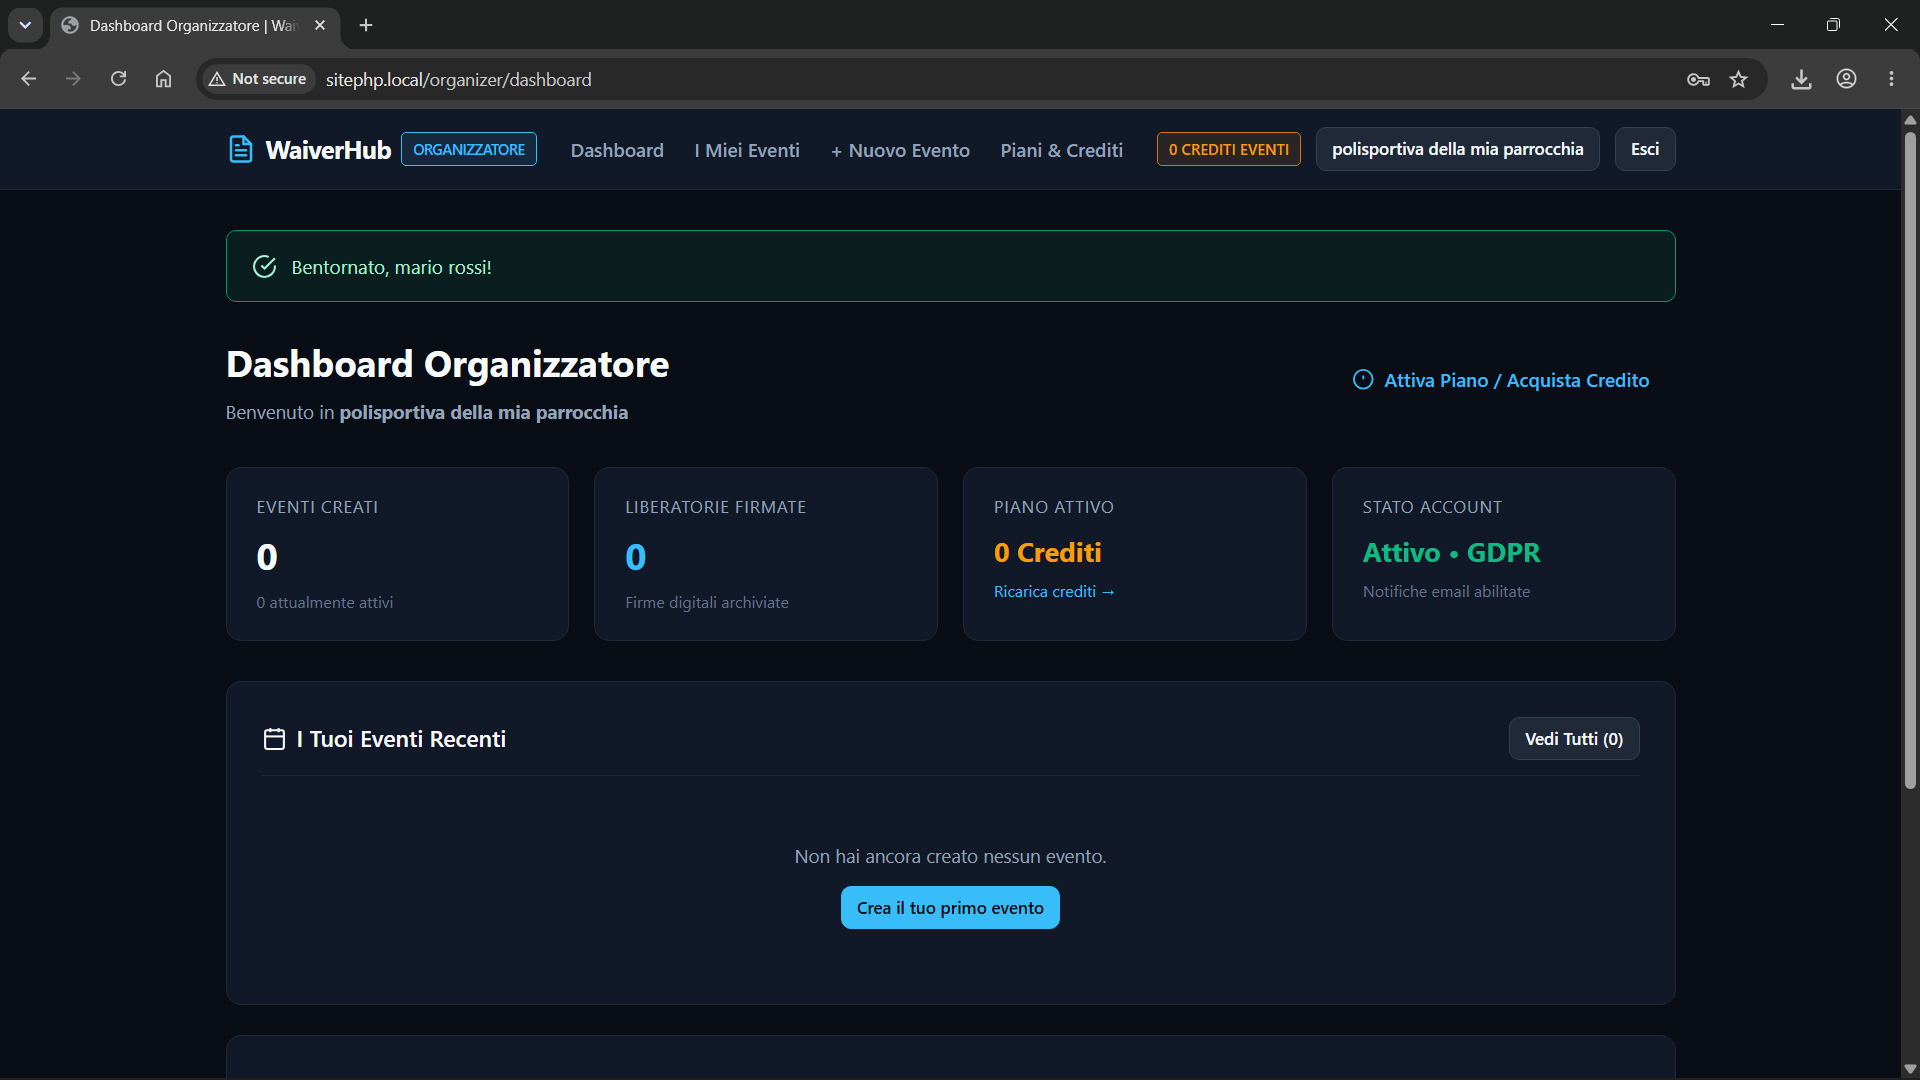Reload the dashboard page
1920x1080 pixels.
pyautogui.click(x=118, y=79)
